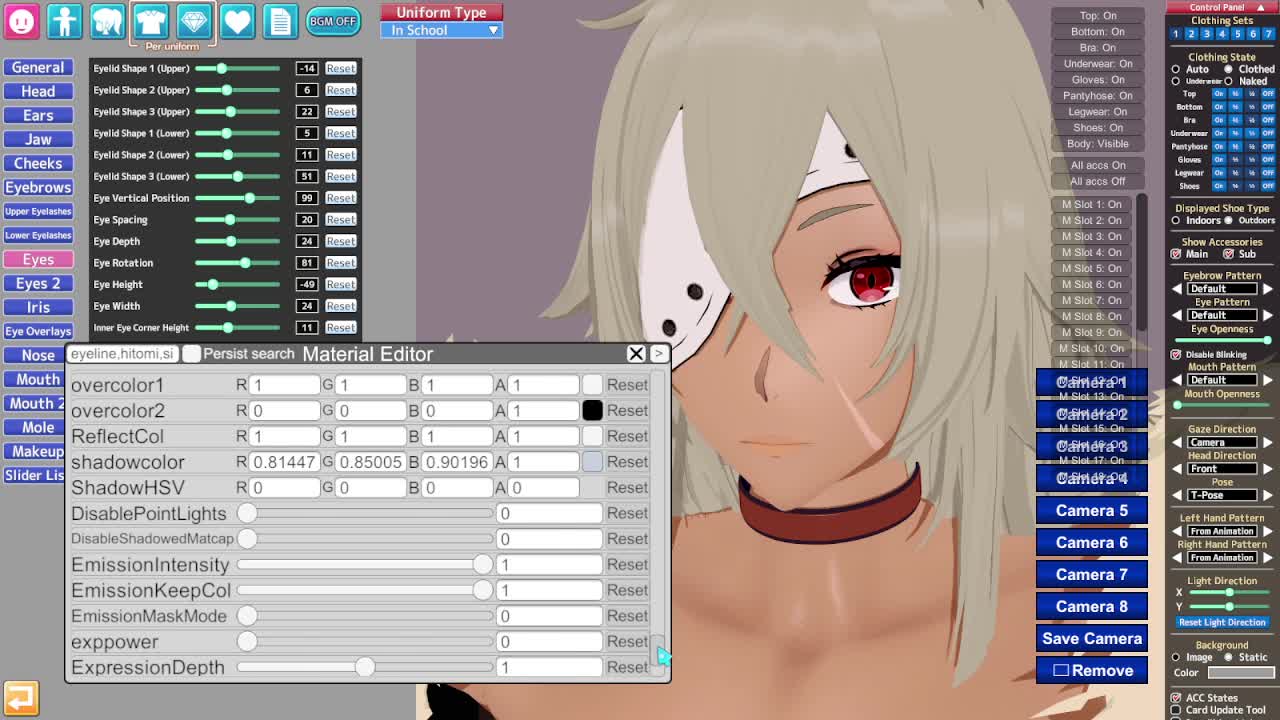Go to next Eyebrow Pattern with right arrow
Screen dimensions: 1280x720
point(1267,288)
